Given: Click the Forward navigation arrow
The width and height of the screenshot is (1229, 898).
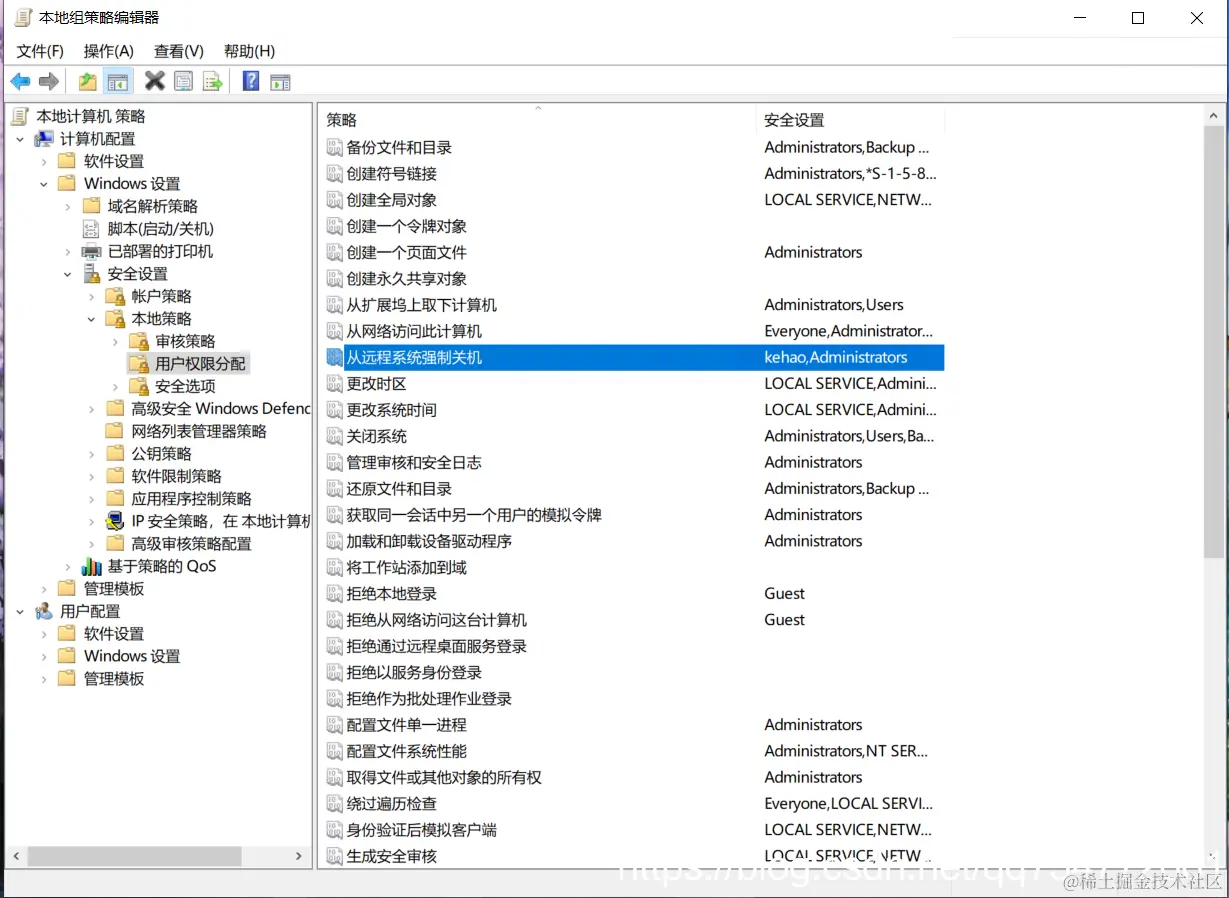Looking at the screenshot, I should 48,81.
